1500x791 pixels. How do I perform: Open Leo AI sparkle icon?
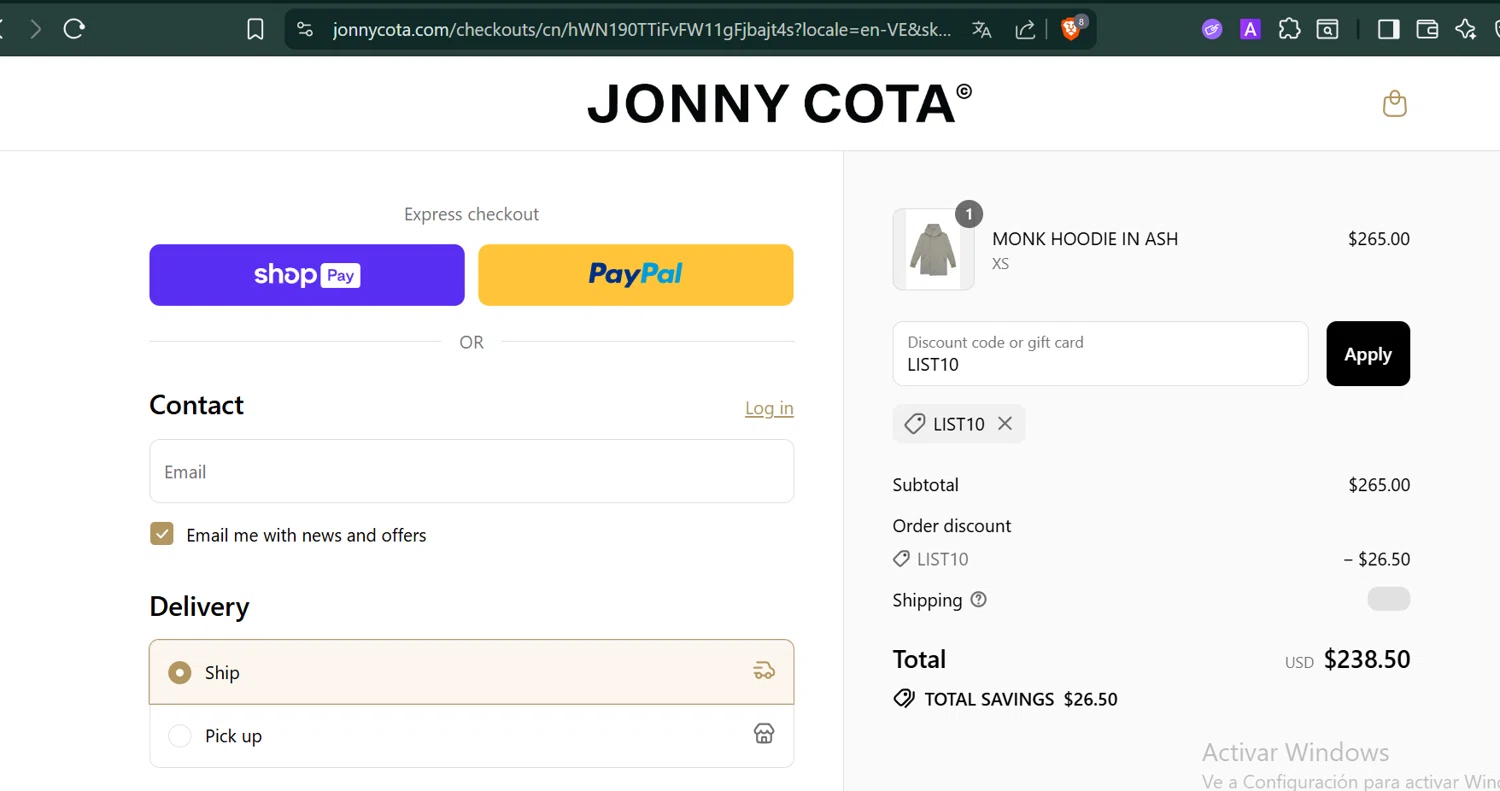tap(1466, 30)
